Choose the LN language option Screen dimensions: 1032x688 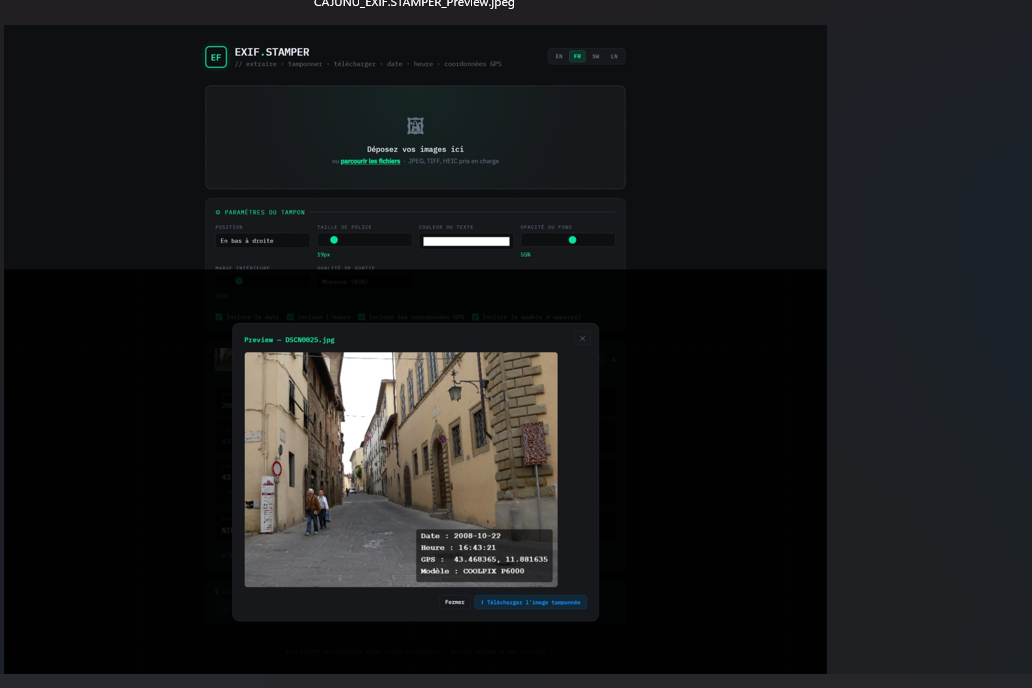click(x=614, y=57)
